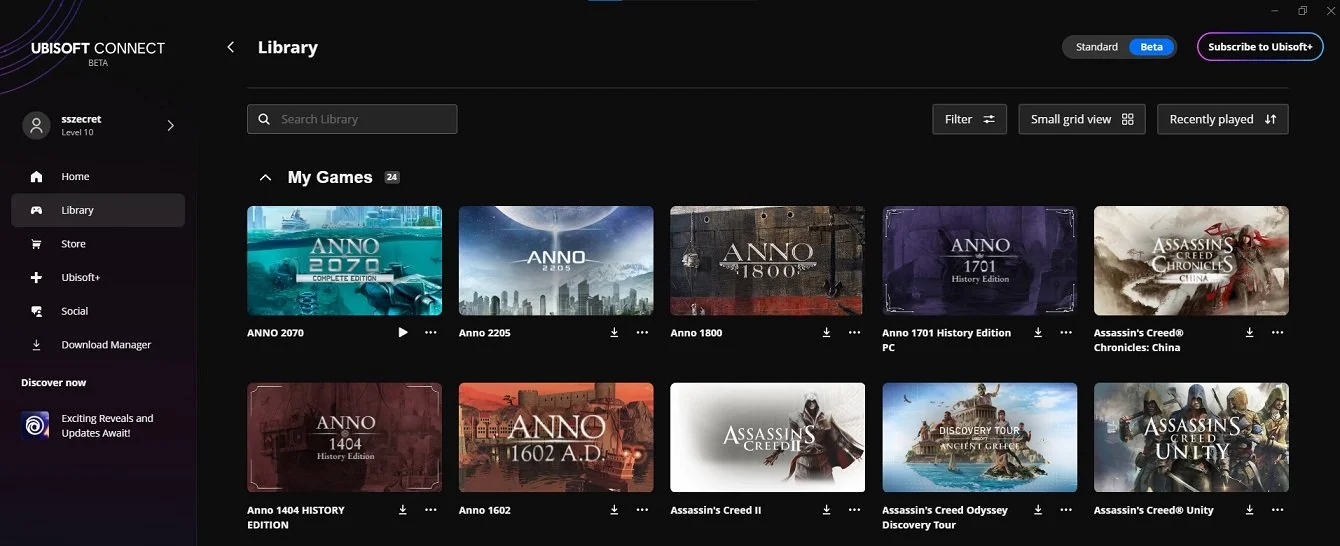Click the Ubisoft Connect logo
Viewport: 1340px width, 546px height.
point(97,52)
